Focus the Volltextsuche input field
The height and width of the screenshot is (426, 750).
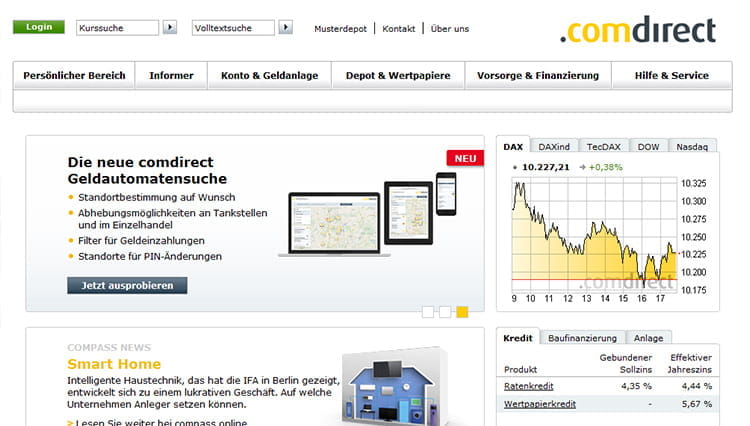[x=233, y=28]
